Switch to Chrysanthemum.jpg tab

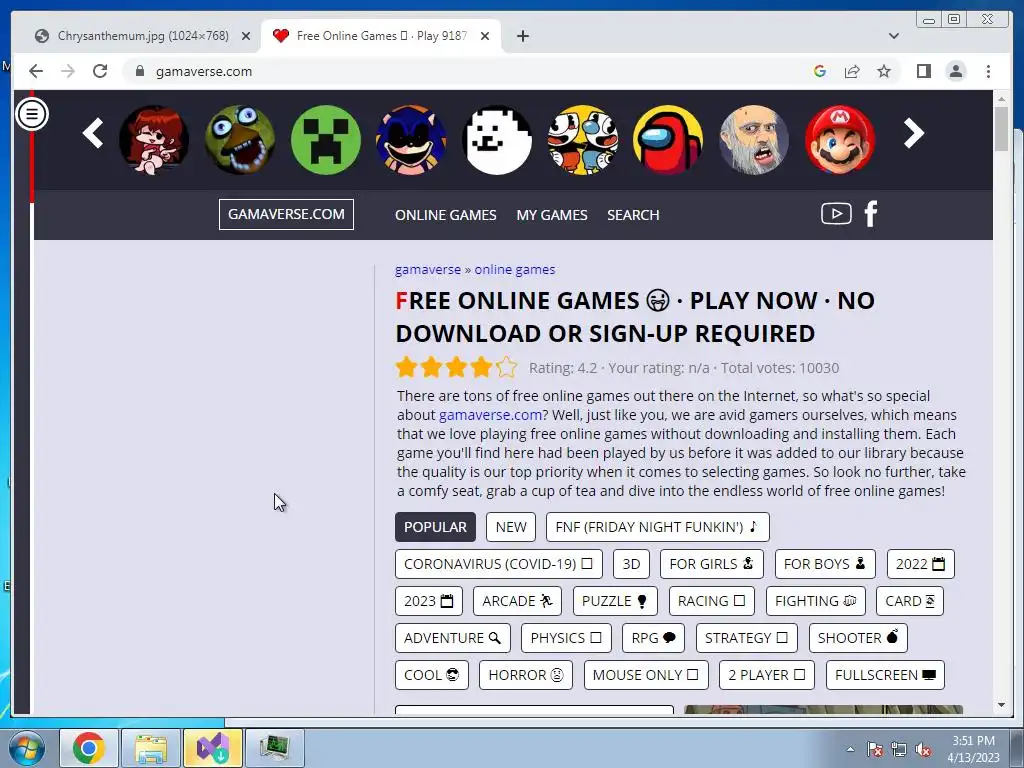(144, 36)
